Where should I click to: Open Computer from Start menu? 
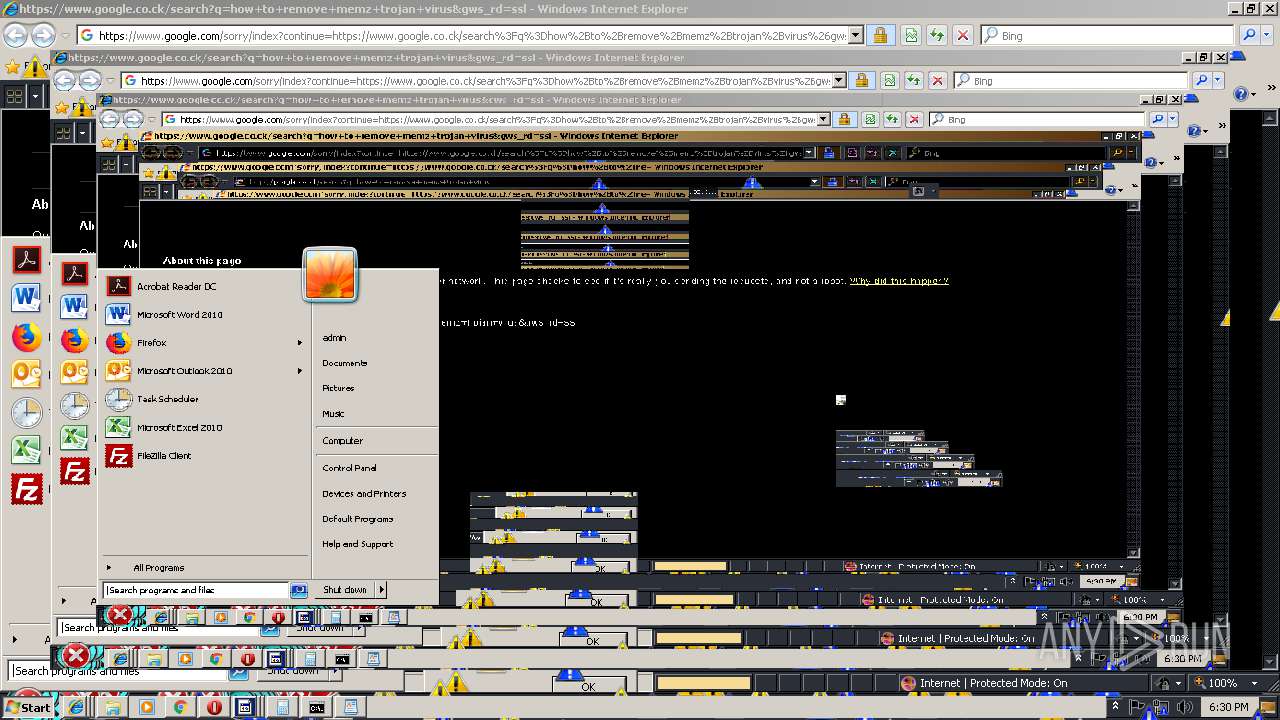(342, 441)
